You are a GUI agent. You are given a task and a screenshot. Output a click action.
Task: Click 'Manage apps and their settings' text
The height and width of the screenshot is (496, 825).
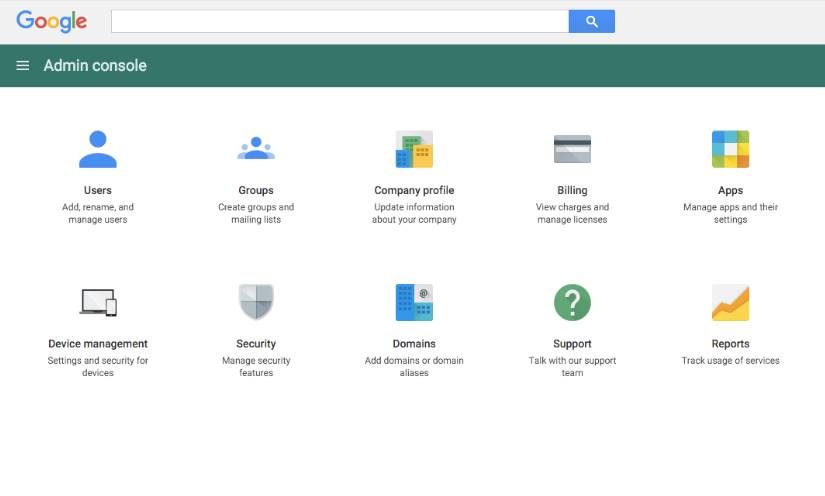tap(730, 214)
